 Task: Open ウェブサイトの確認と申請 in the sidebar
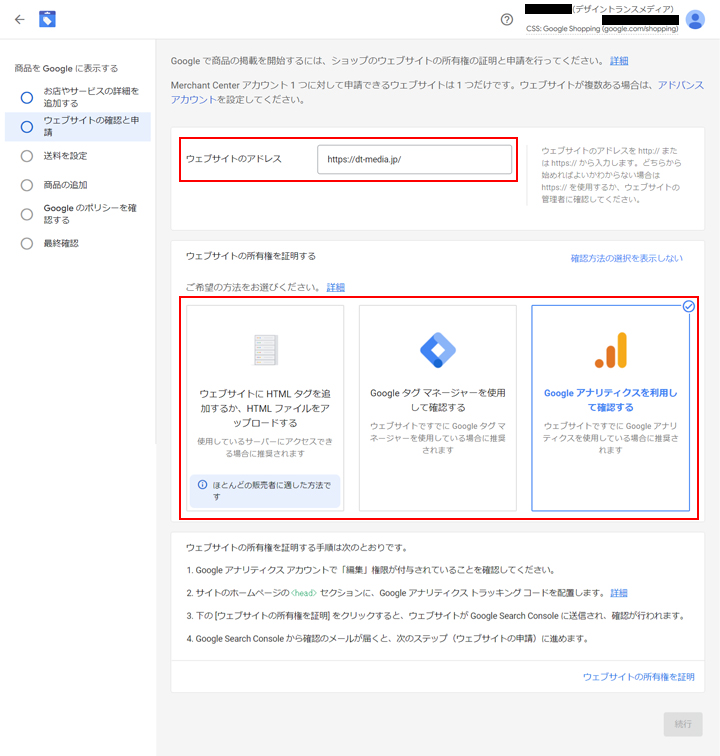90,126
